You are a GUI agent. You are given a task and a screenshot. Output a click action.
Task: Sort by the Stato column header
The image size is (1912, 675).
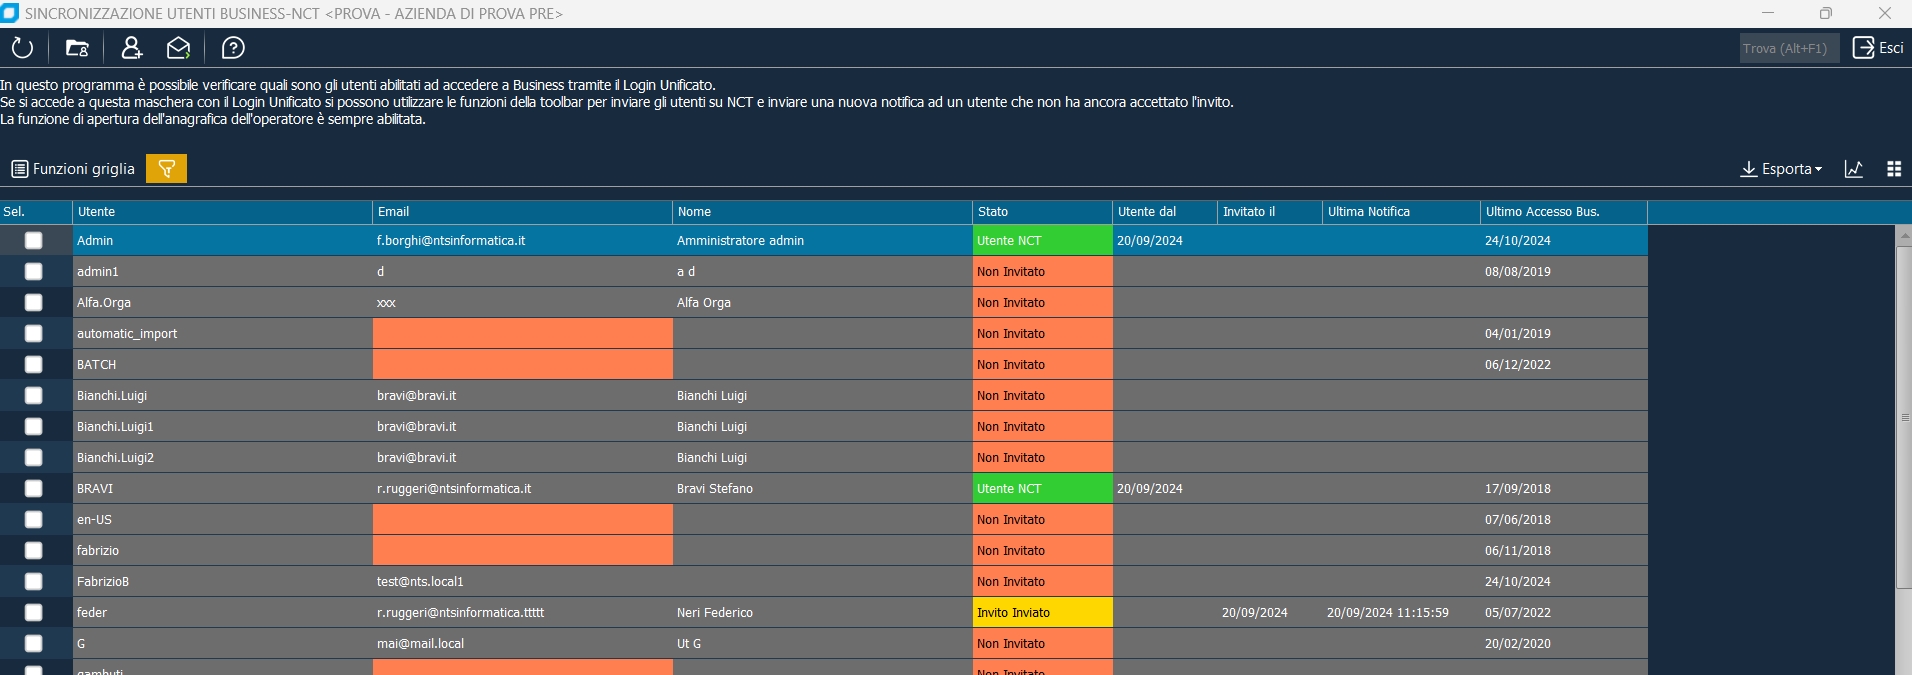(x=1042, y=212)
